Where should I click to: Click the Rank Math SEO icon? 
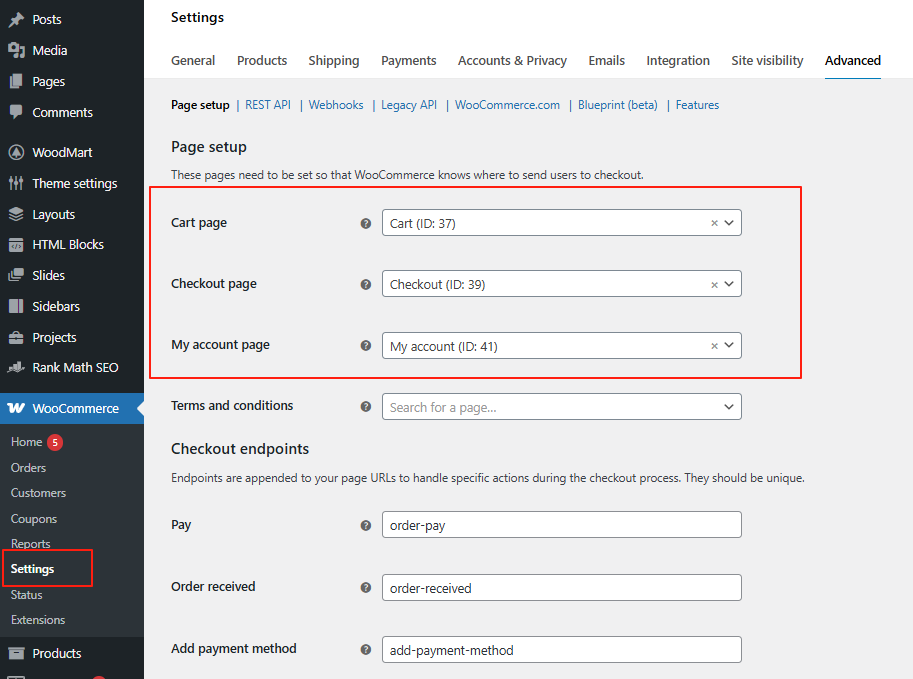pyautogui.click(x=16, y=367)
